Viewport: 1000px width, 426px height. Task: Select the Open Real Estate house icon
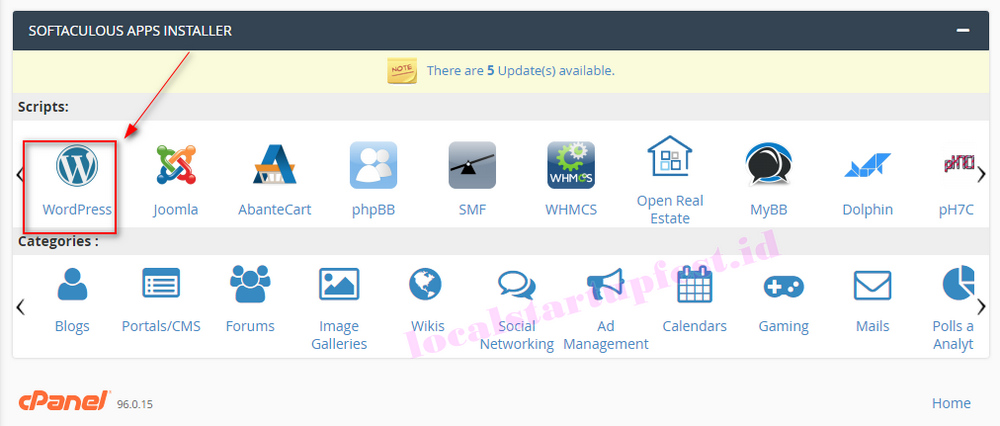click(670, 156)
